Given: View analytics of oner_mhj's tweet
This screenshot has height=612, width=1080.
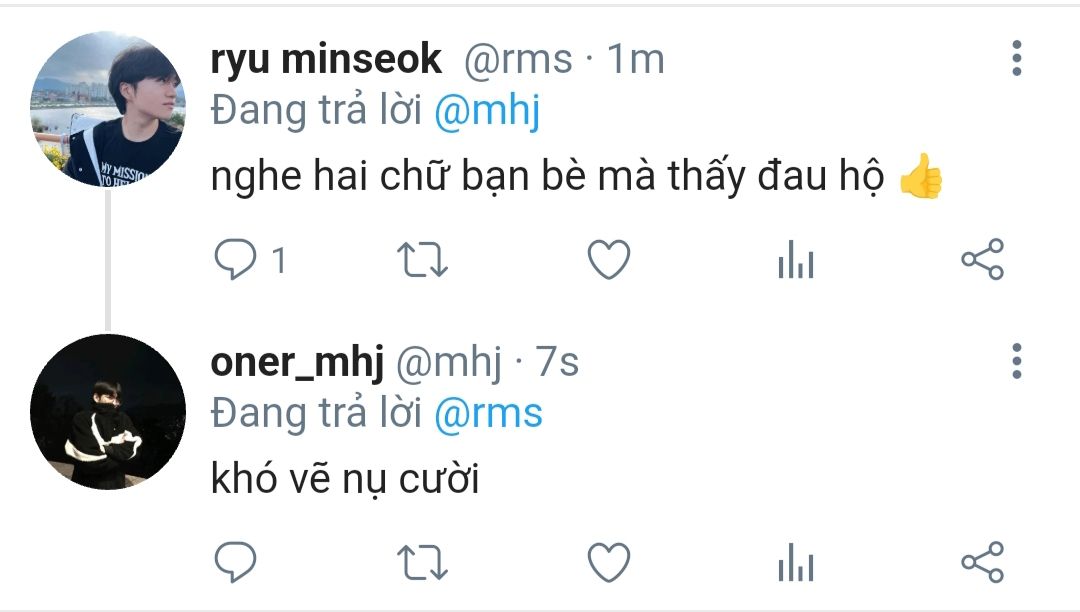Looking at the screenshot, I should coord(796,563).
